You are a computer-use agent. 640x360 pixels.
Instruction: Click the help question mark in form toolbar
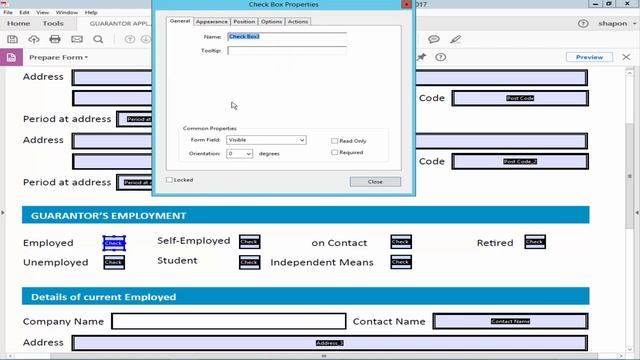[440, 57]
